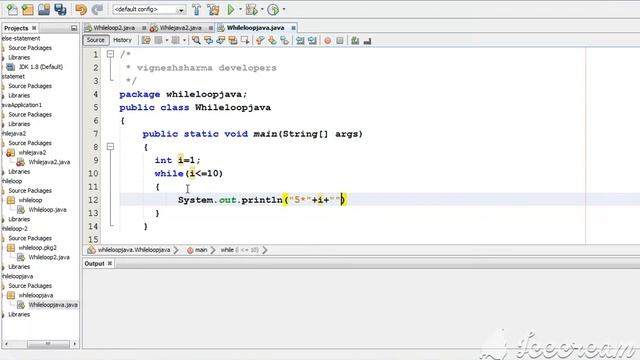This screenshot has width=640, height=360.
Task: Minimize the Projects panel
Action: [74, 28]
